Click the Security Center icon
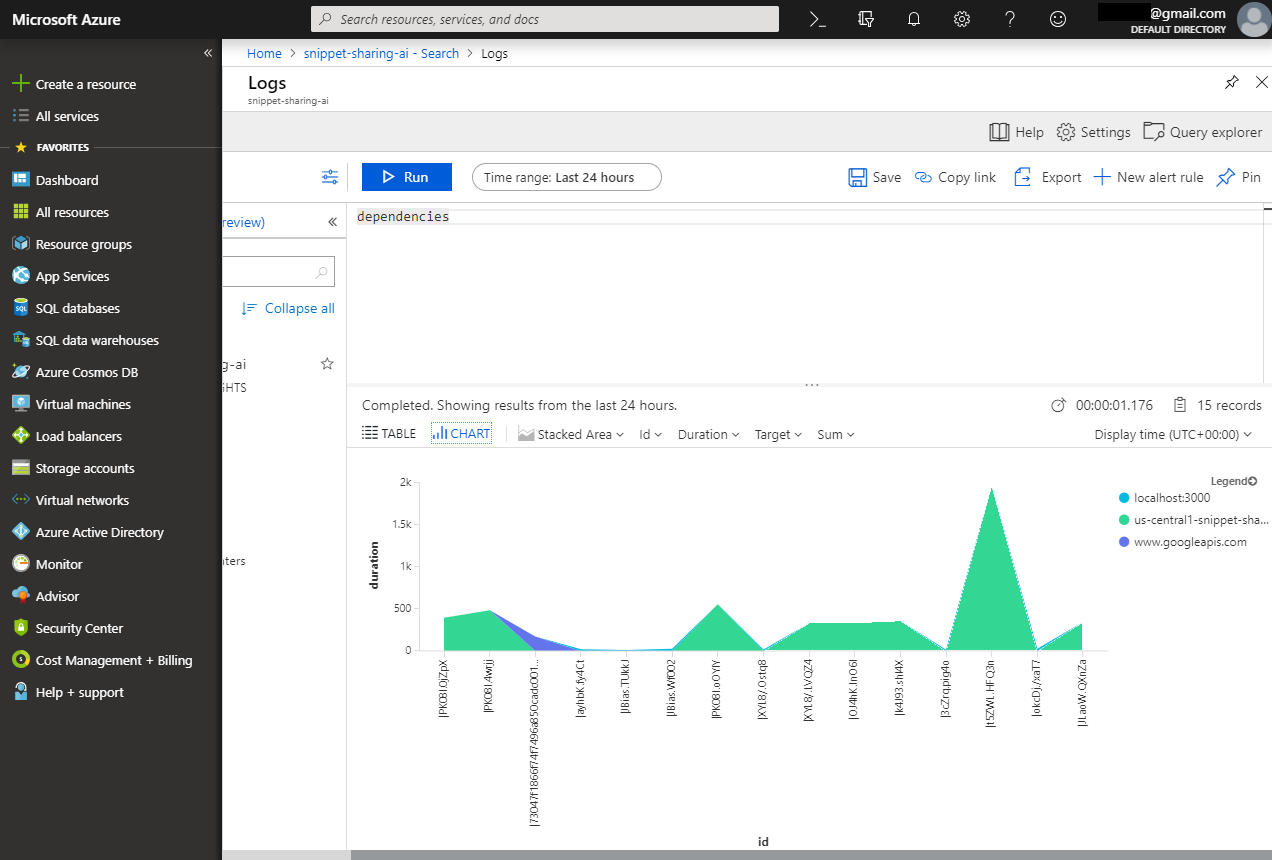Image resolution: width=1272 pixels, height=860 pixels. click(20, 628)
